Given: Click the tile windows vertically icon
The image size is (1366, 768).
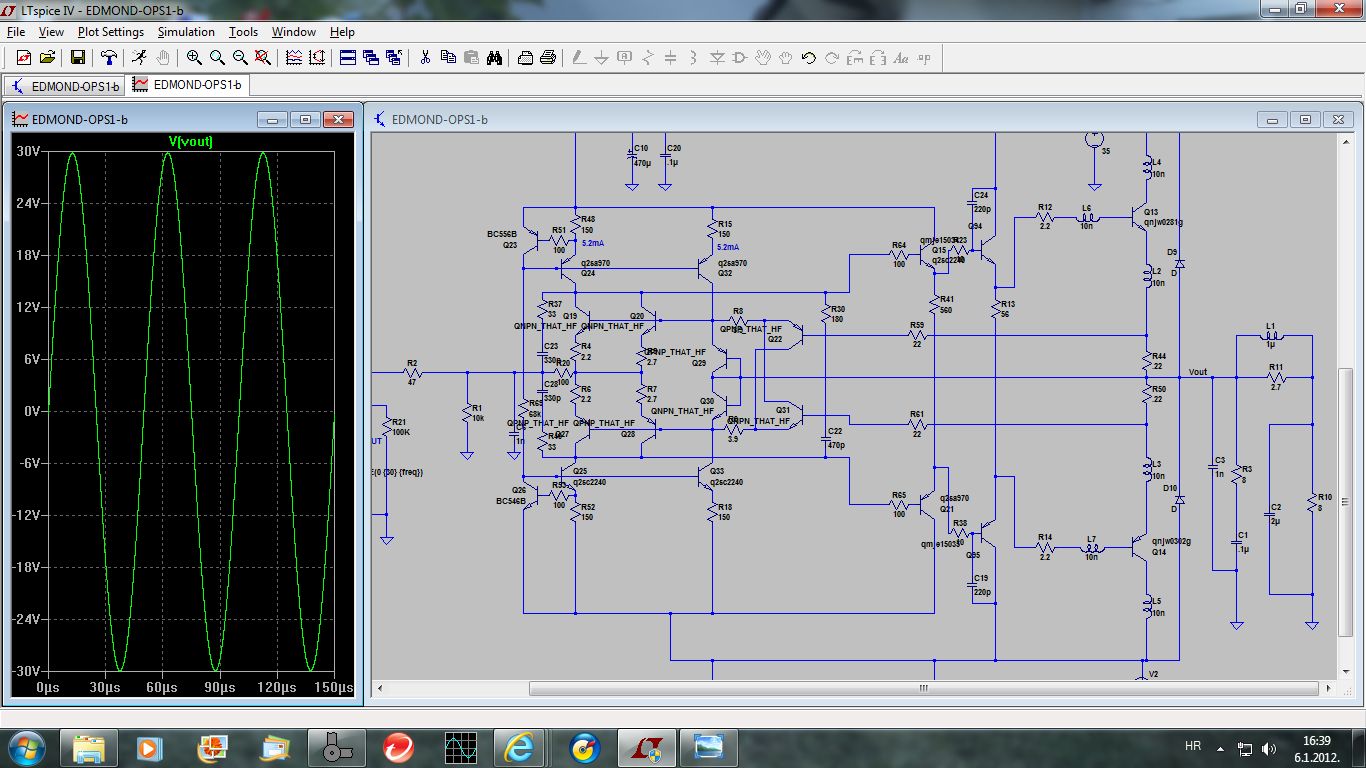Looking at the screenshot, I should (371, 58).
